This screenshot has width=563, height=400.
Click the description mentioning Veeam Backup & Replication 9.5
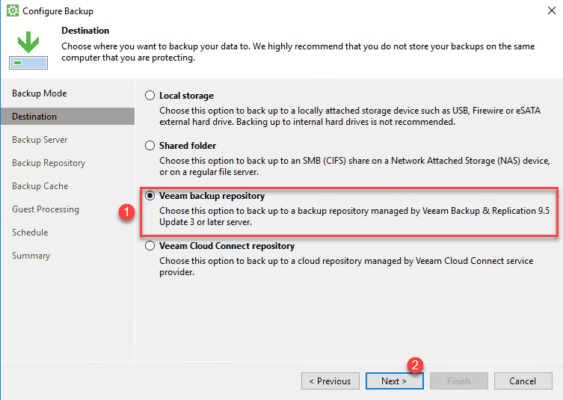coord(354,216)
